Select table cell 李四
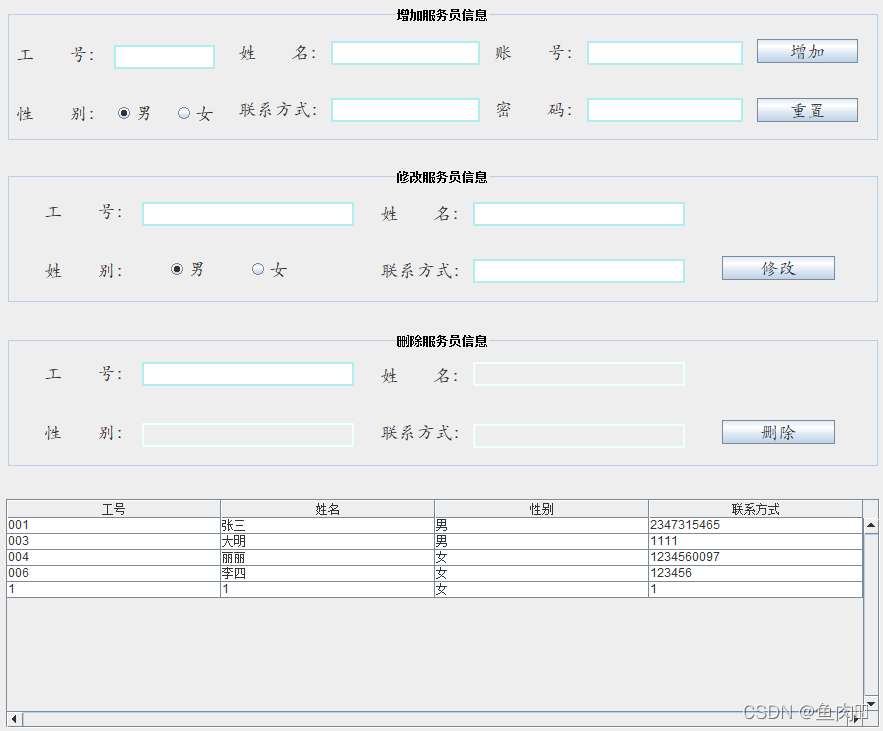883x731 pixels. (327, 573)
